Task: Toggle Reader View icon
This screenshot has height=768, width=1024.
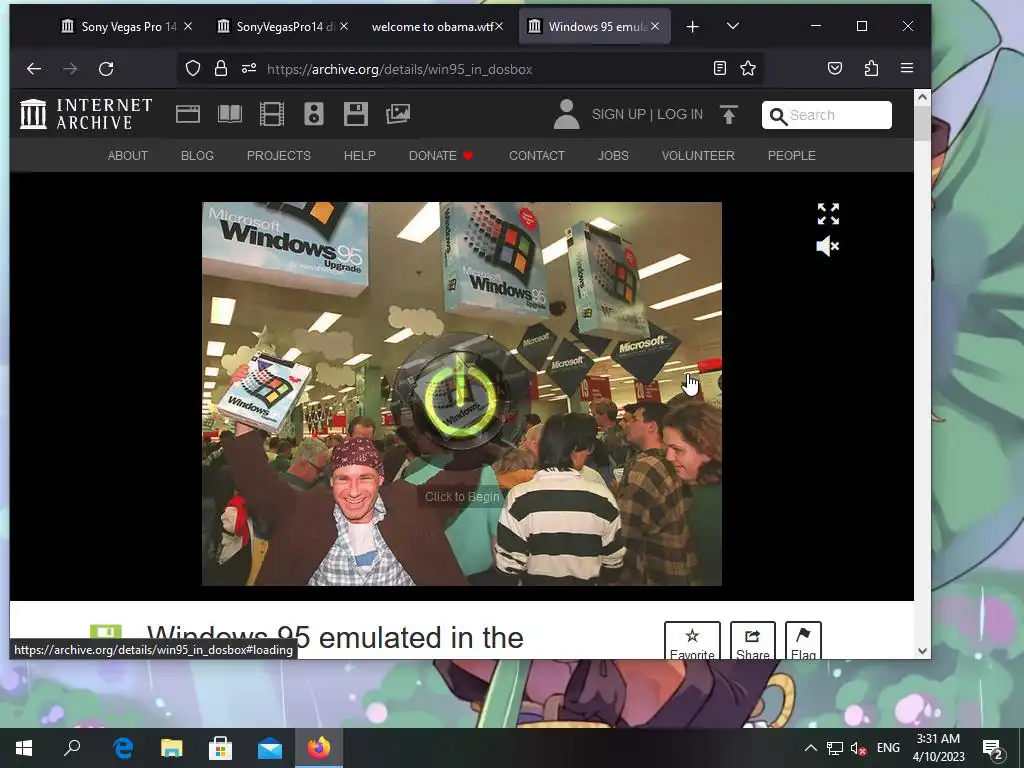Action: pos(720,69)
